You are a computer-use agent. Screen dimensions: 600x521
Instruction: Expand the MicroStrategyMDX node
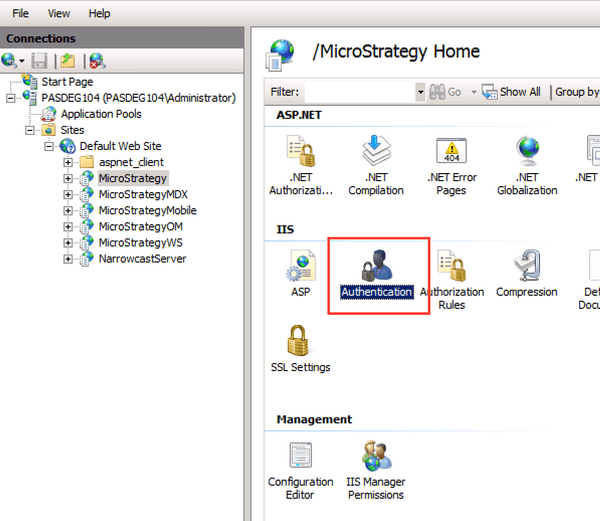click(68, 195)
